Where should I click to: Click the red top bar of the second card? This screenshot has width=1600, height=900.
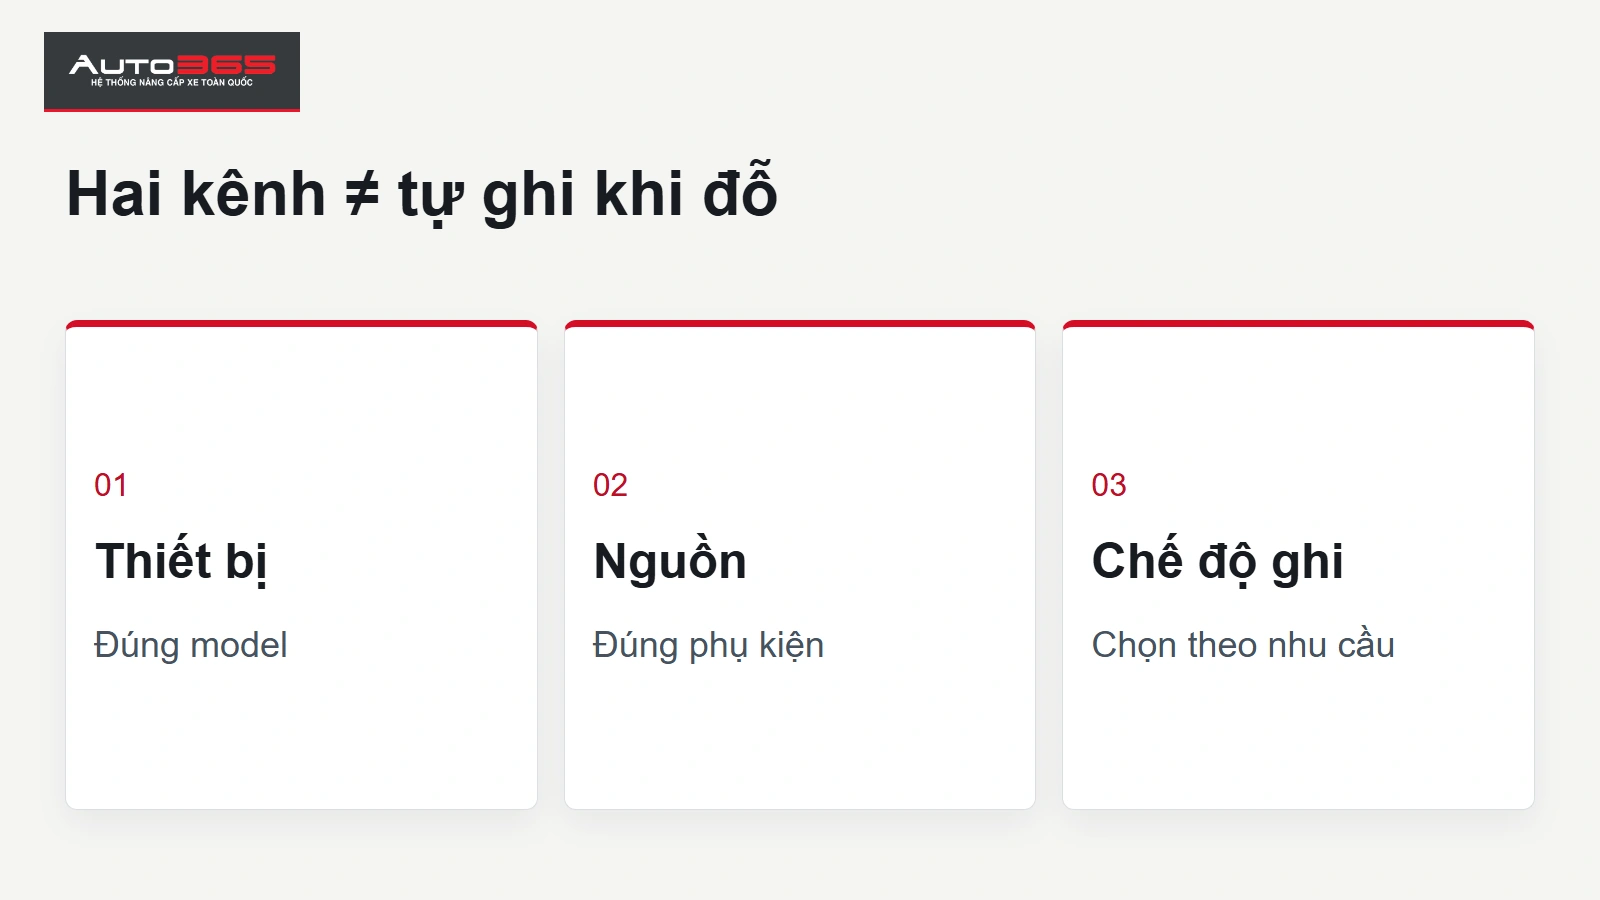click(800, 324)
